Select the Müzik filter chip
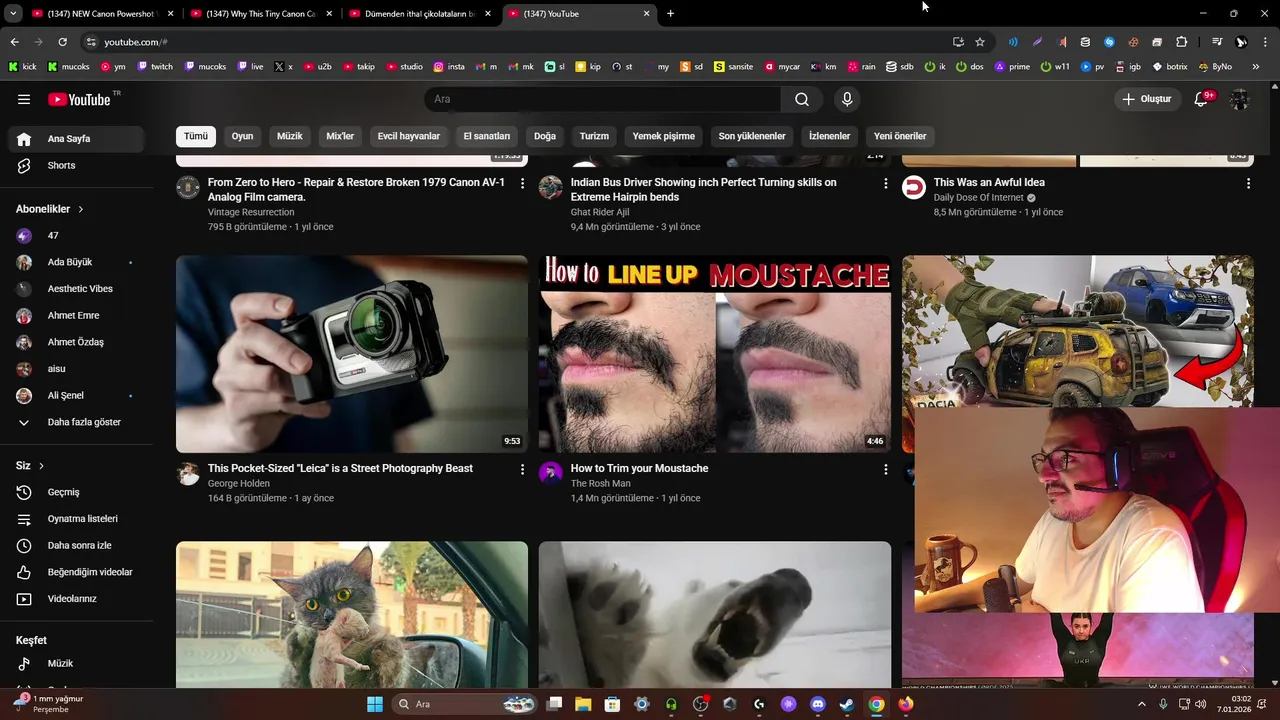1280x720 pixels. pos(290,136)
